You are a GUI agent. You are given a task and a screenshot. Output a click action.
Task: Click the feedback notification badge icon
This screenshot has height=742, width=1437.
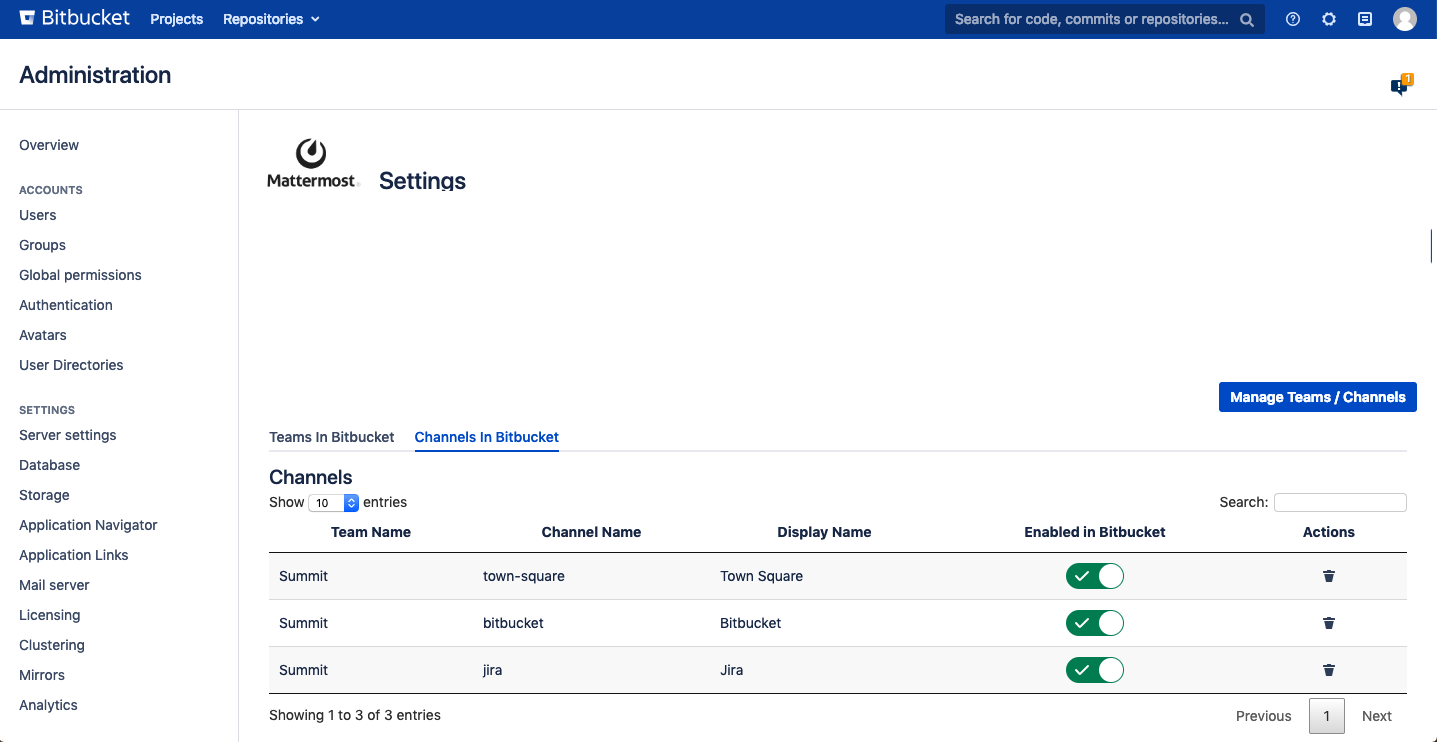(1400, 86)
